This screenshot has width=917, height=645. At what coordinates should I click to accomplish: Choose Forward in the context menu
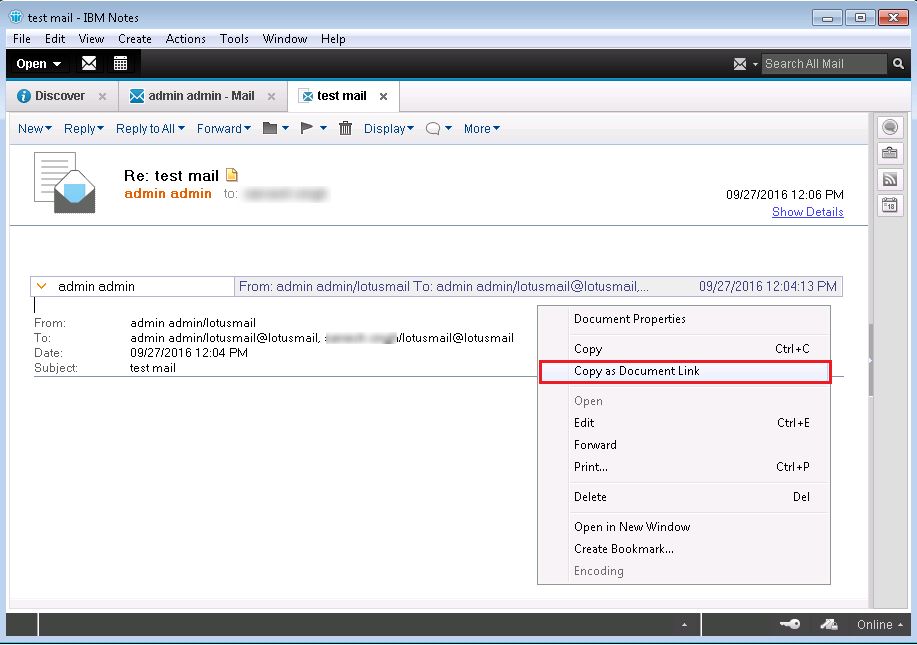(x=684, y=445)
